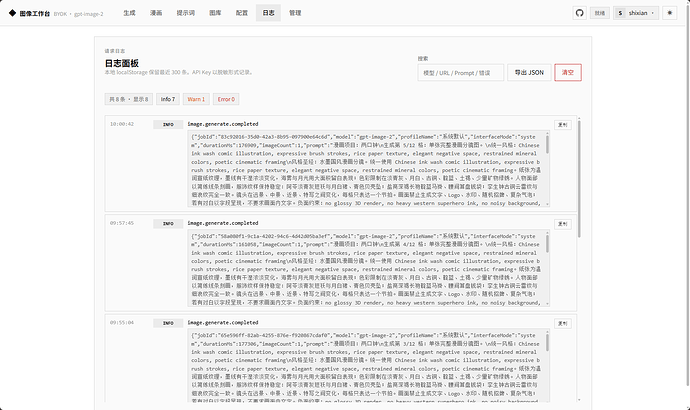Toggle the light/dark theme sun icon
Viewport: 690px width, 410px height.
tap(670, 13)
